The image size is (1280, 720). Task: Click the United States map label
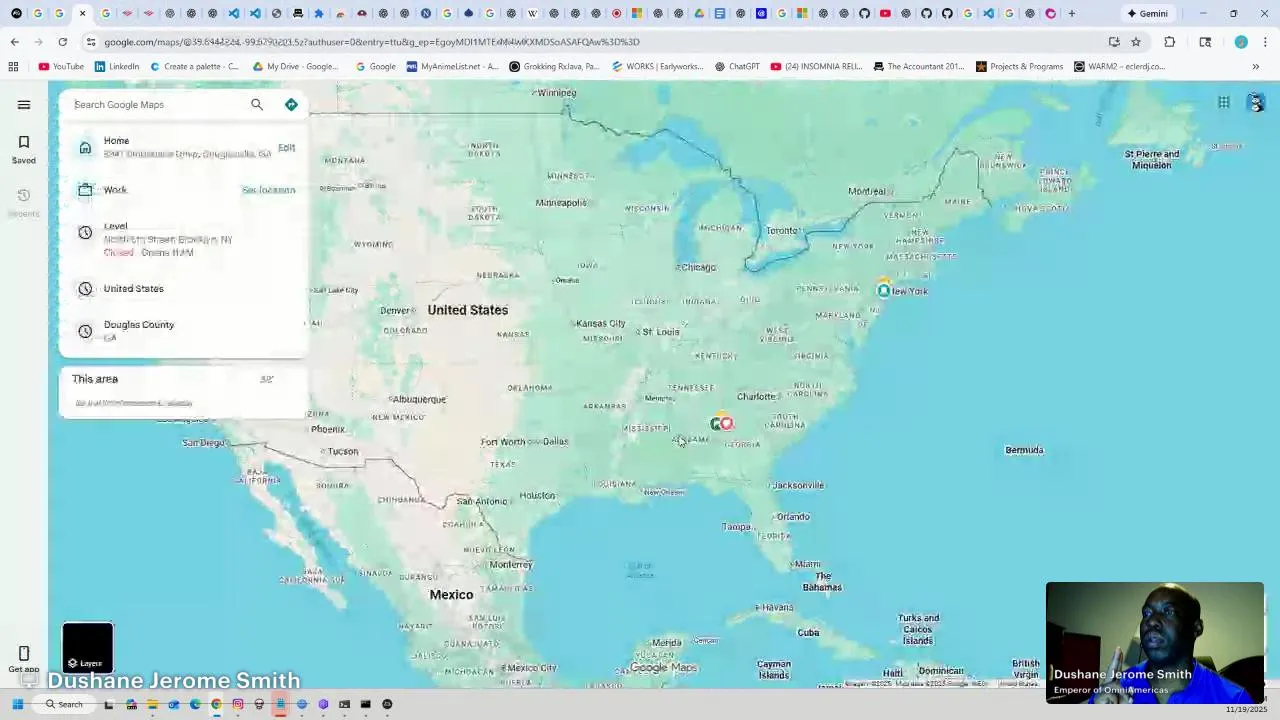[x=468, y=310]
